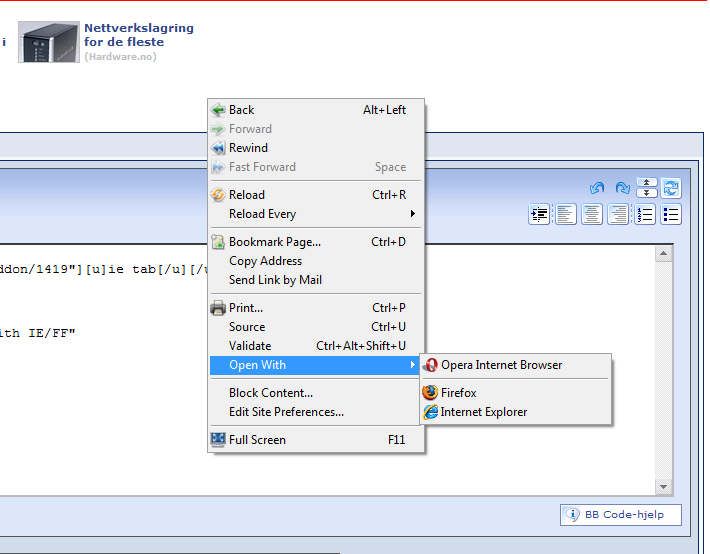
Task: Click the red Opera logo icon
Action: tap(431, 365)
